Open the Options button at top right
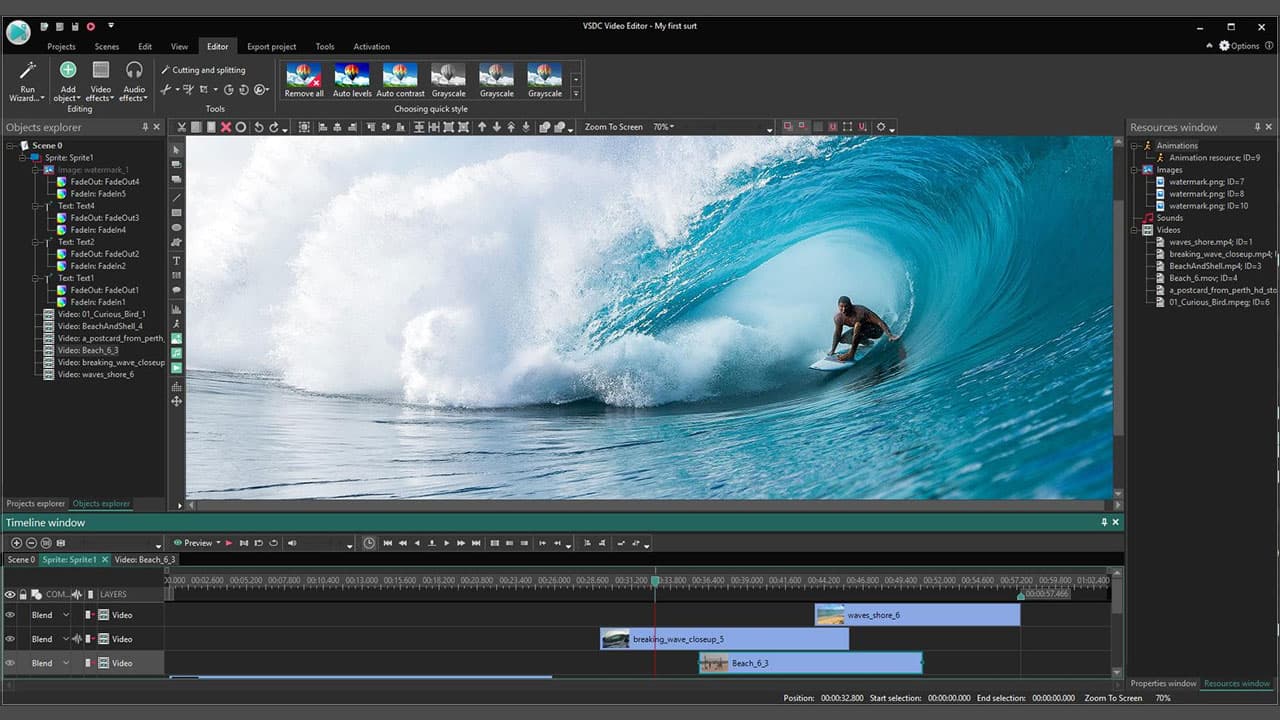This screenshot has width=1280, height=720. pos(1239,46)
